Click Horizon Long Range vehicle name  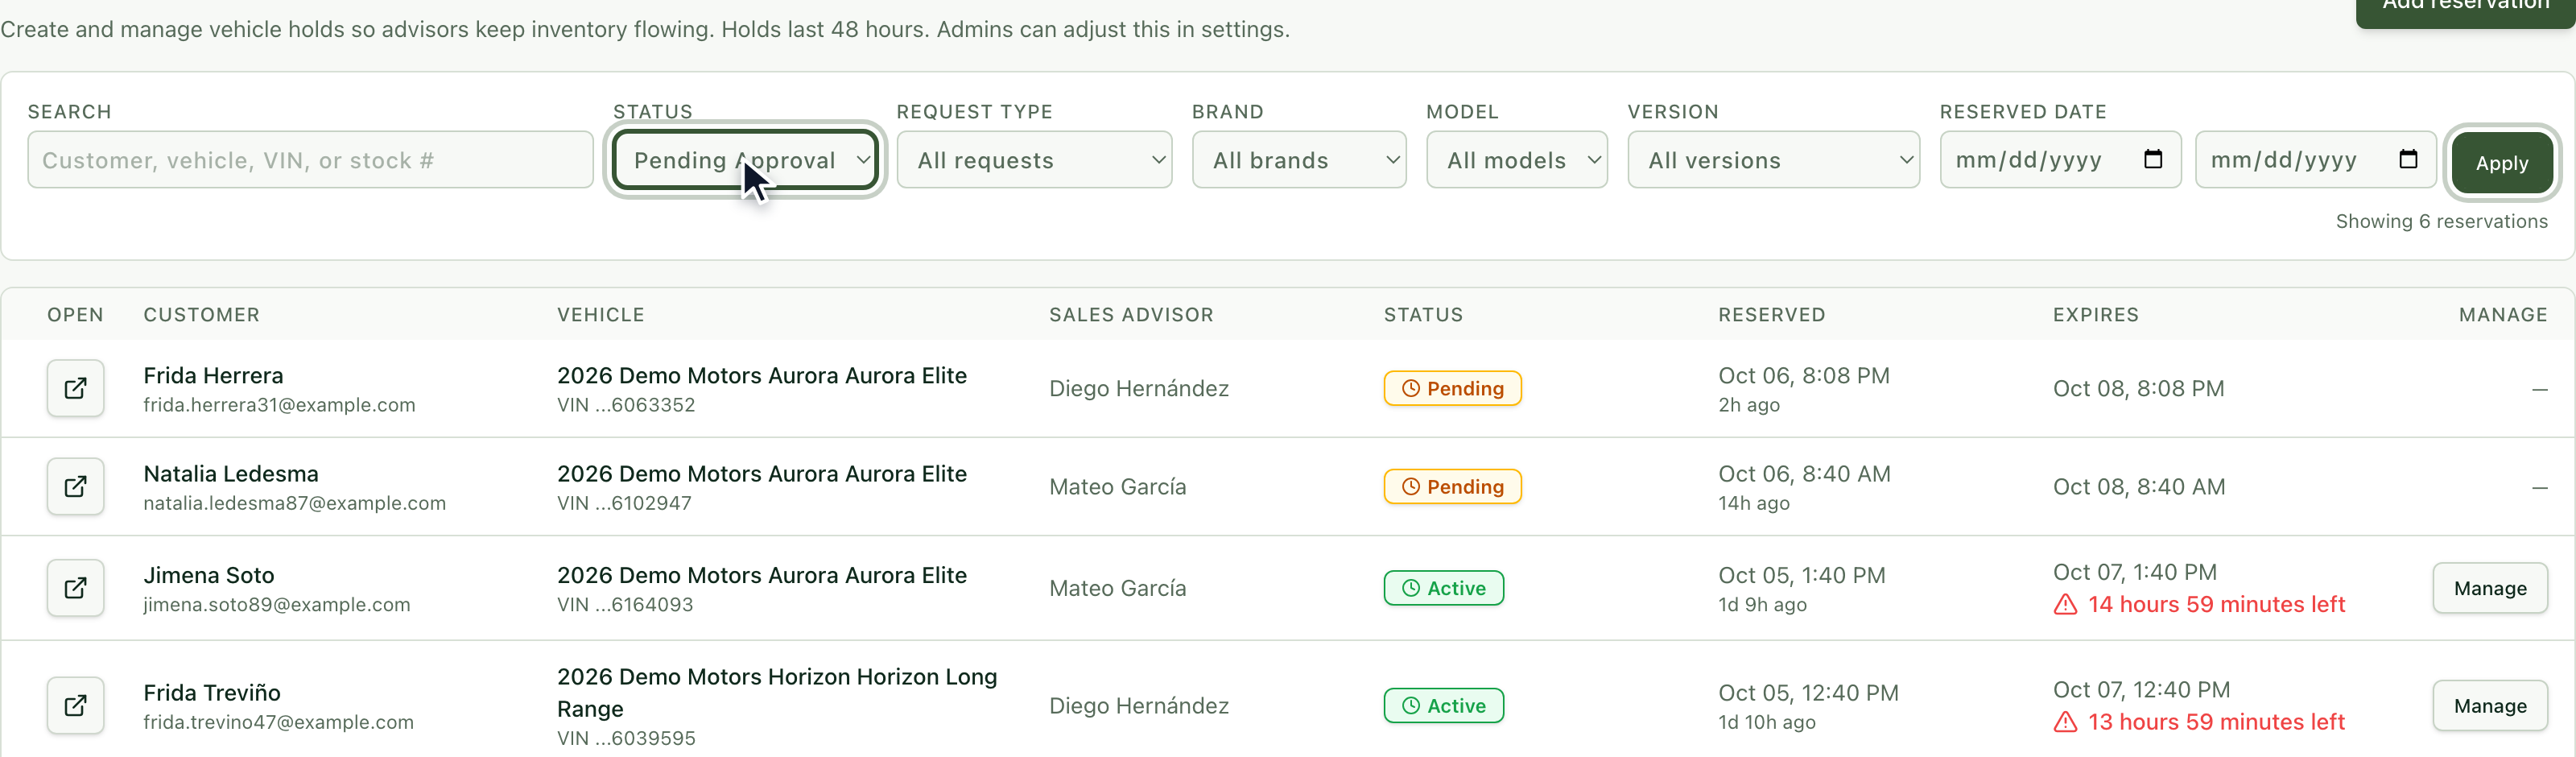point(777,693)
